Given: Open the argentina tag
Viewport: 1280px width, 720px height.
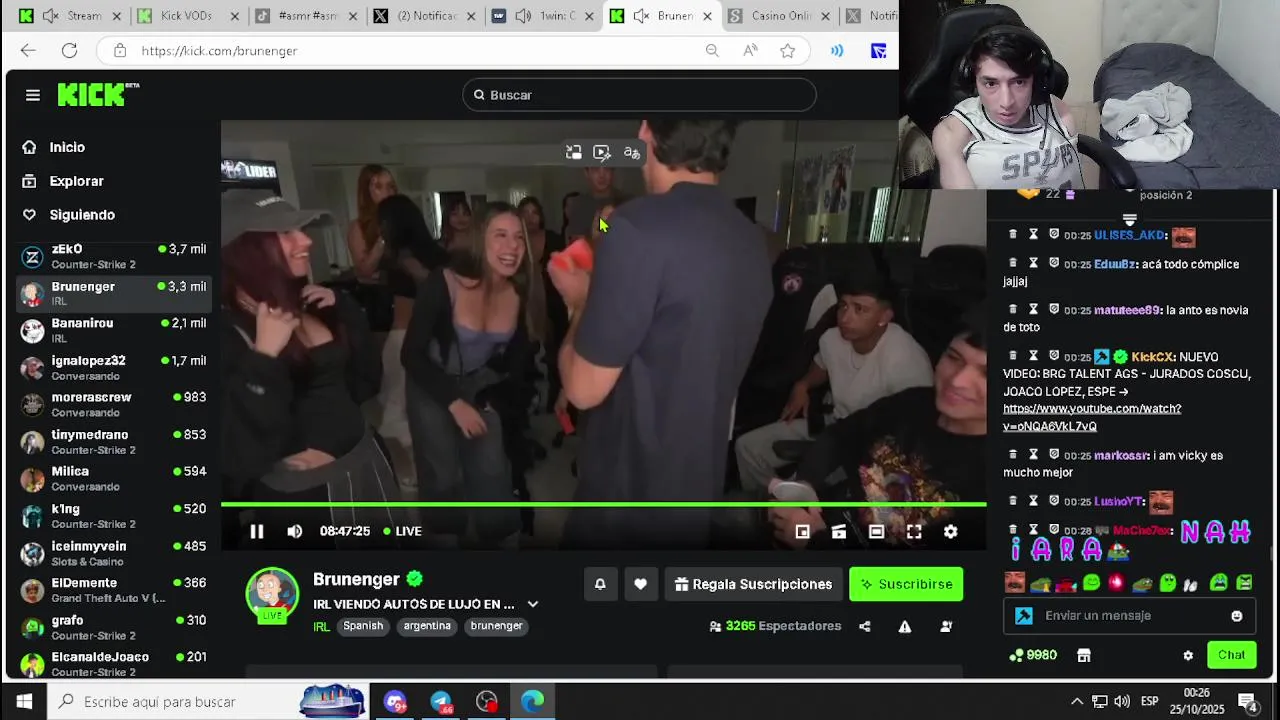Looking at the screenshot, I should [427, 626].
